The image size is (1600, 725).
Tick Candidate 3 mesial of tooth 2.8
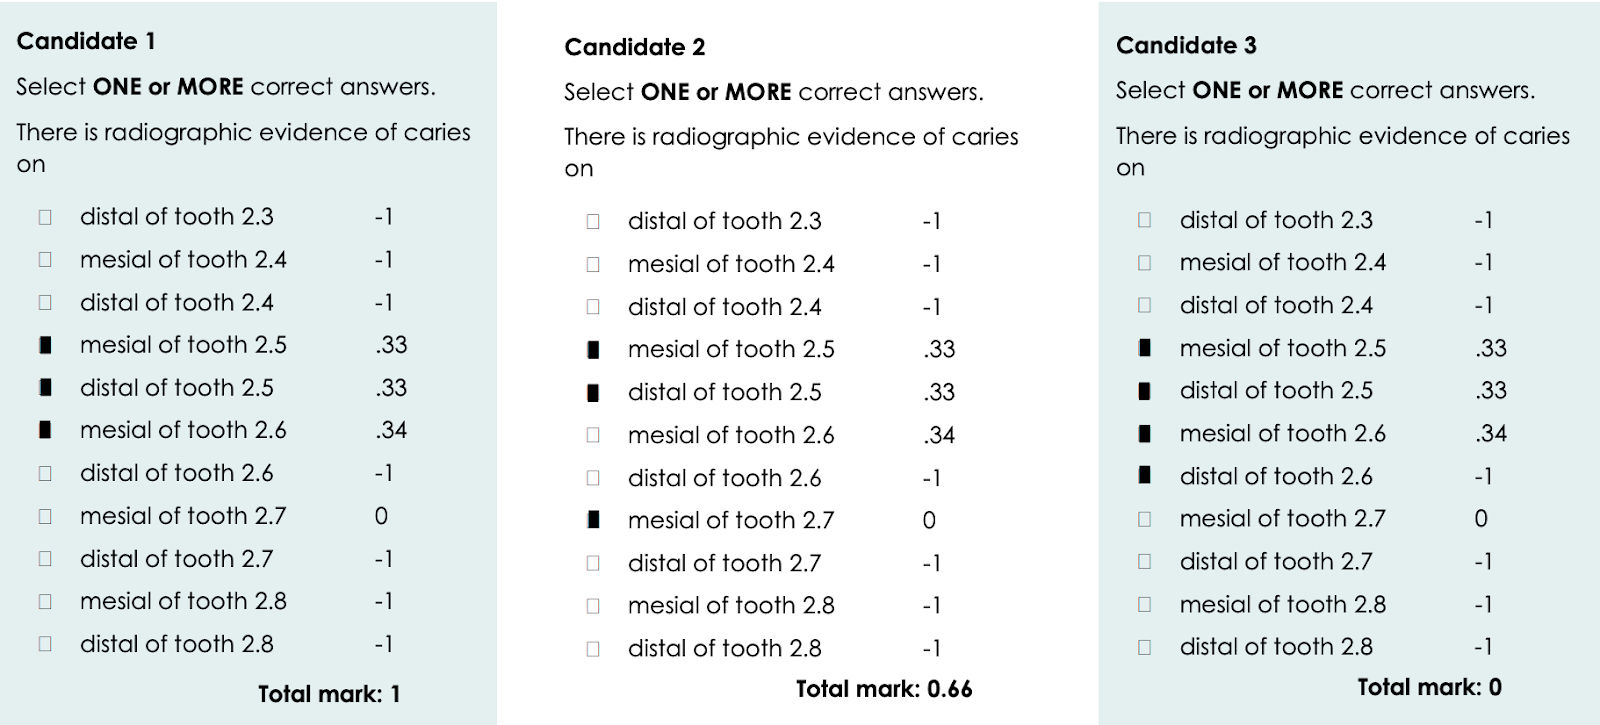point(1145,604)
